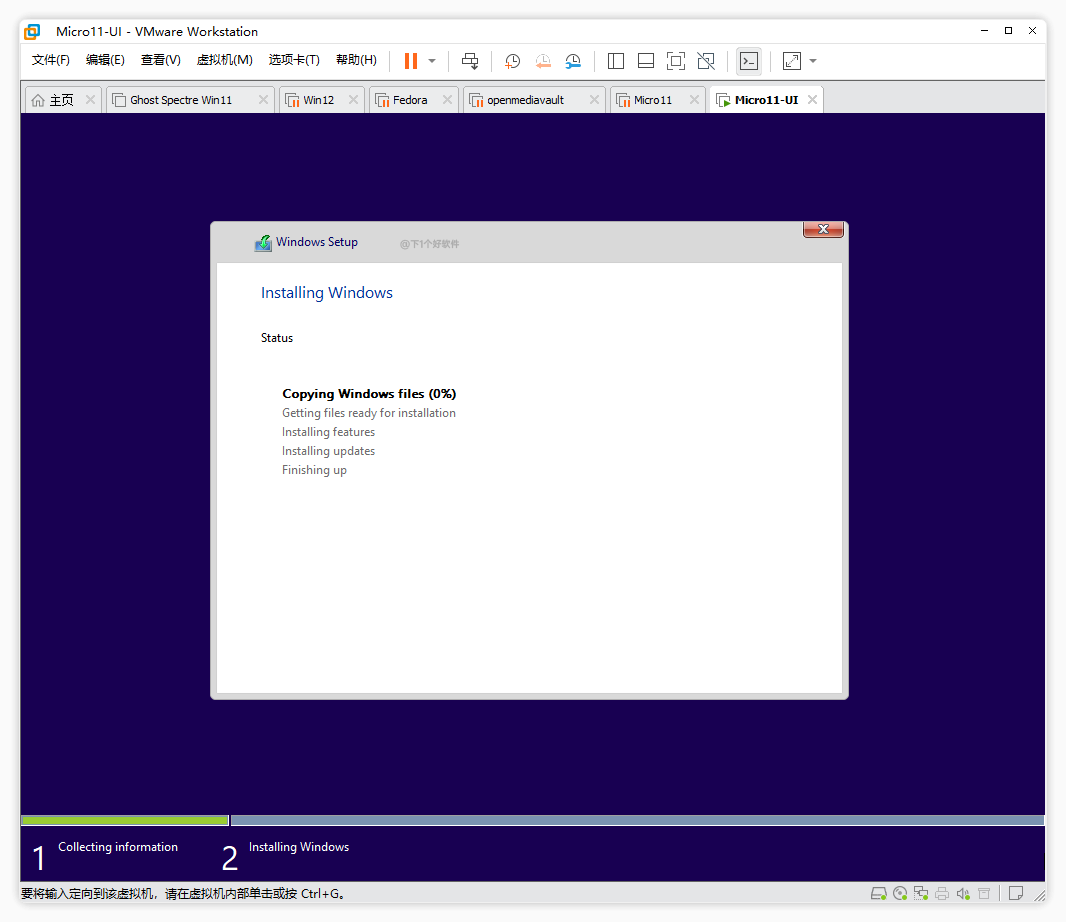Open the 查看(V) menu
1066x922 pixels.
tap(160, 60)
